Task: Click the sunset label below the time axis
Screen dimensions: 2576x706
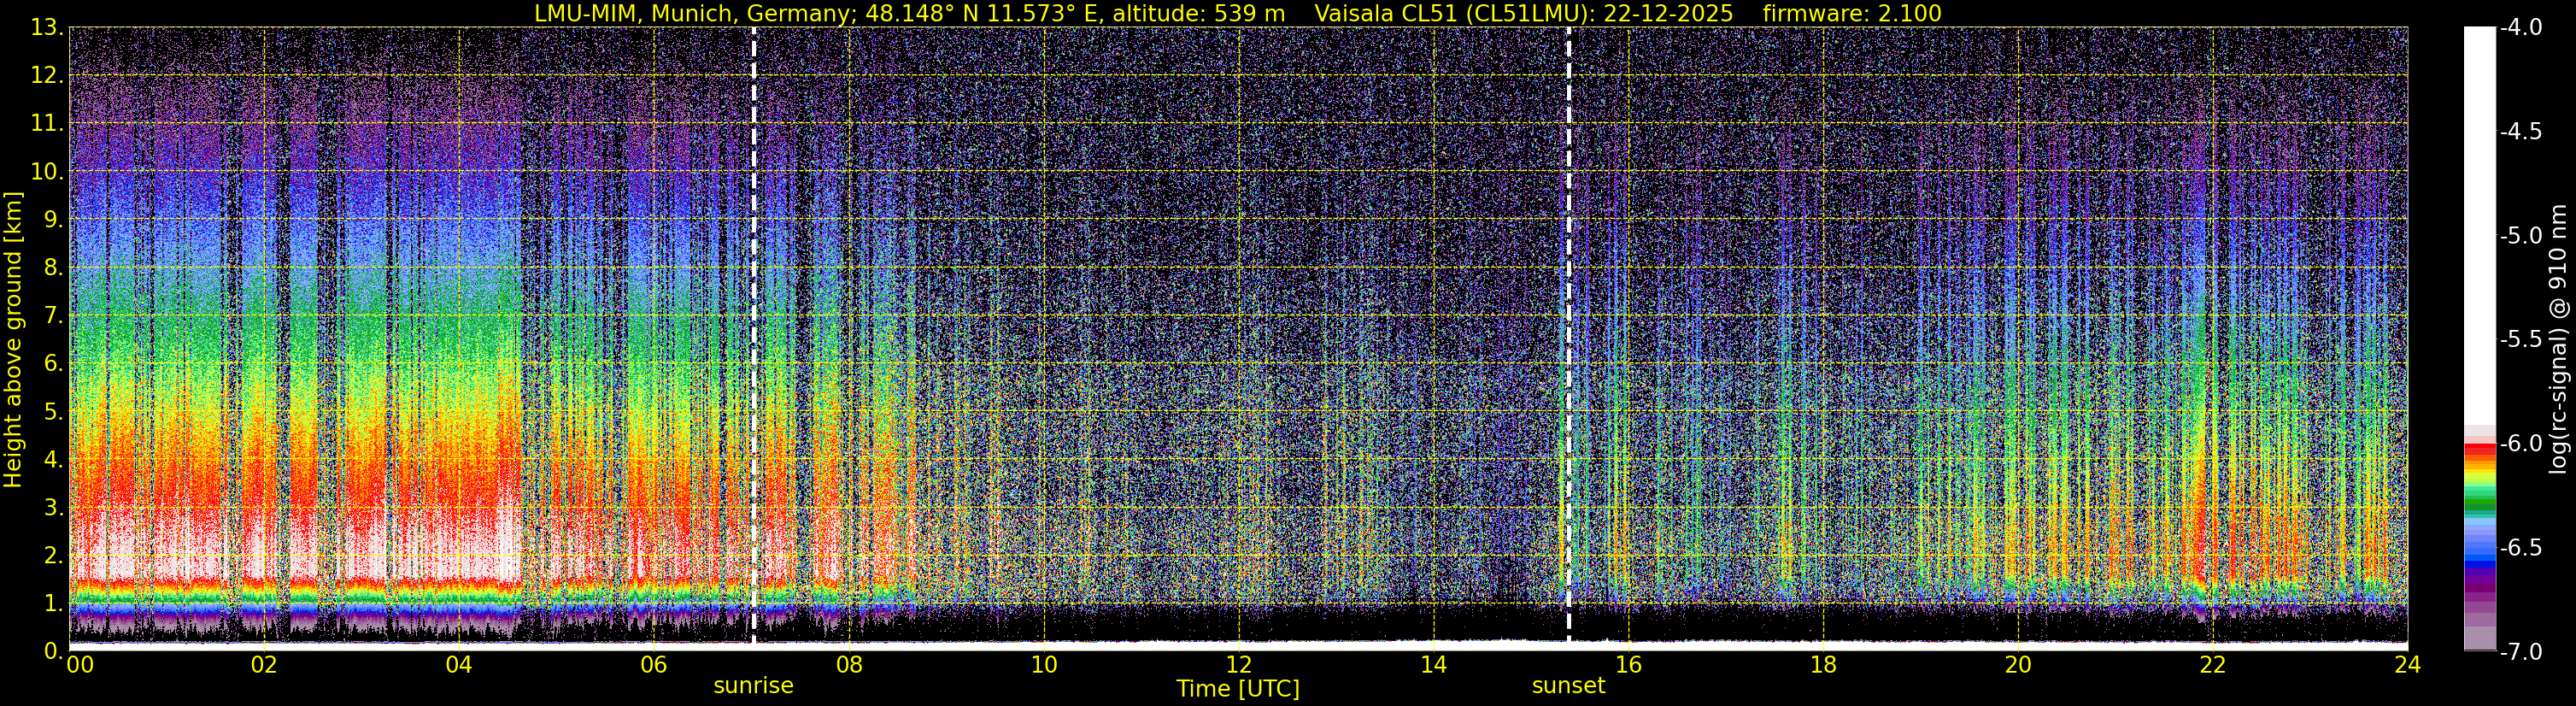Action: coord(1567,686)
